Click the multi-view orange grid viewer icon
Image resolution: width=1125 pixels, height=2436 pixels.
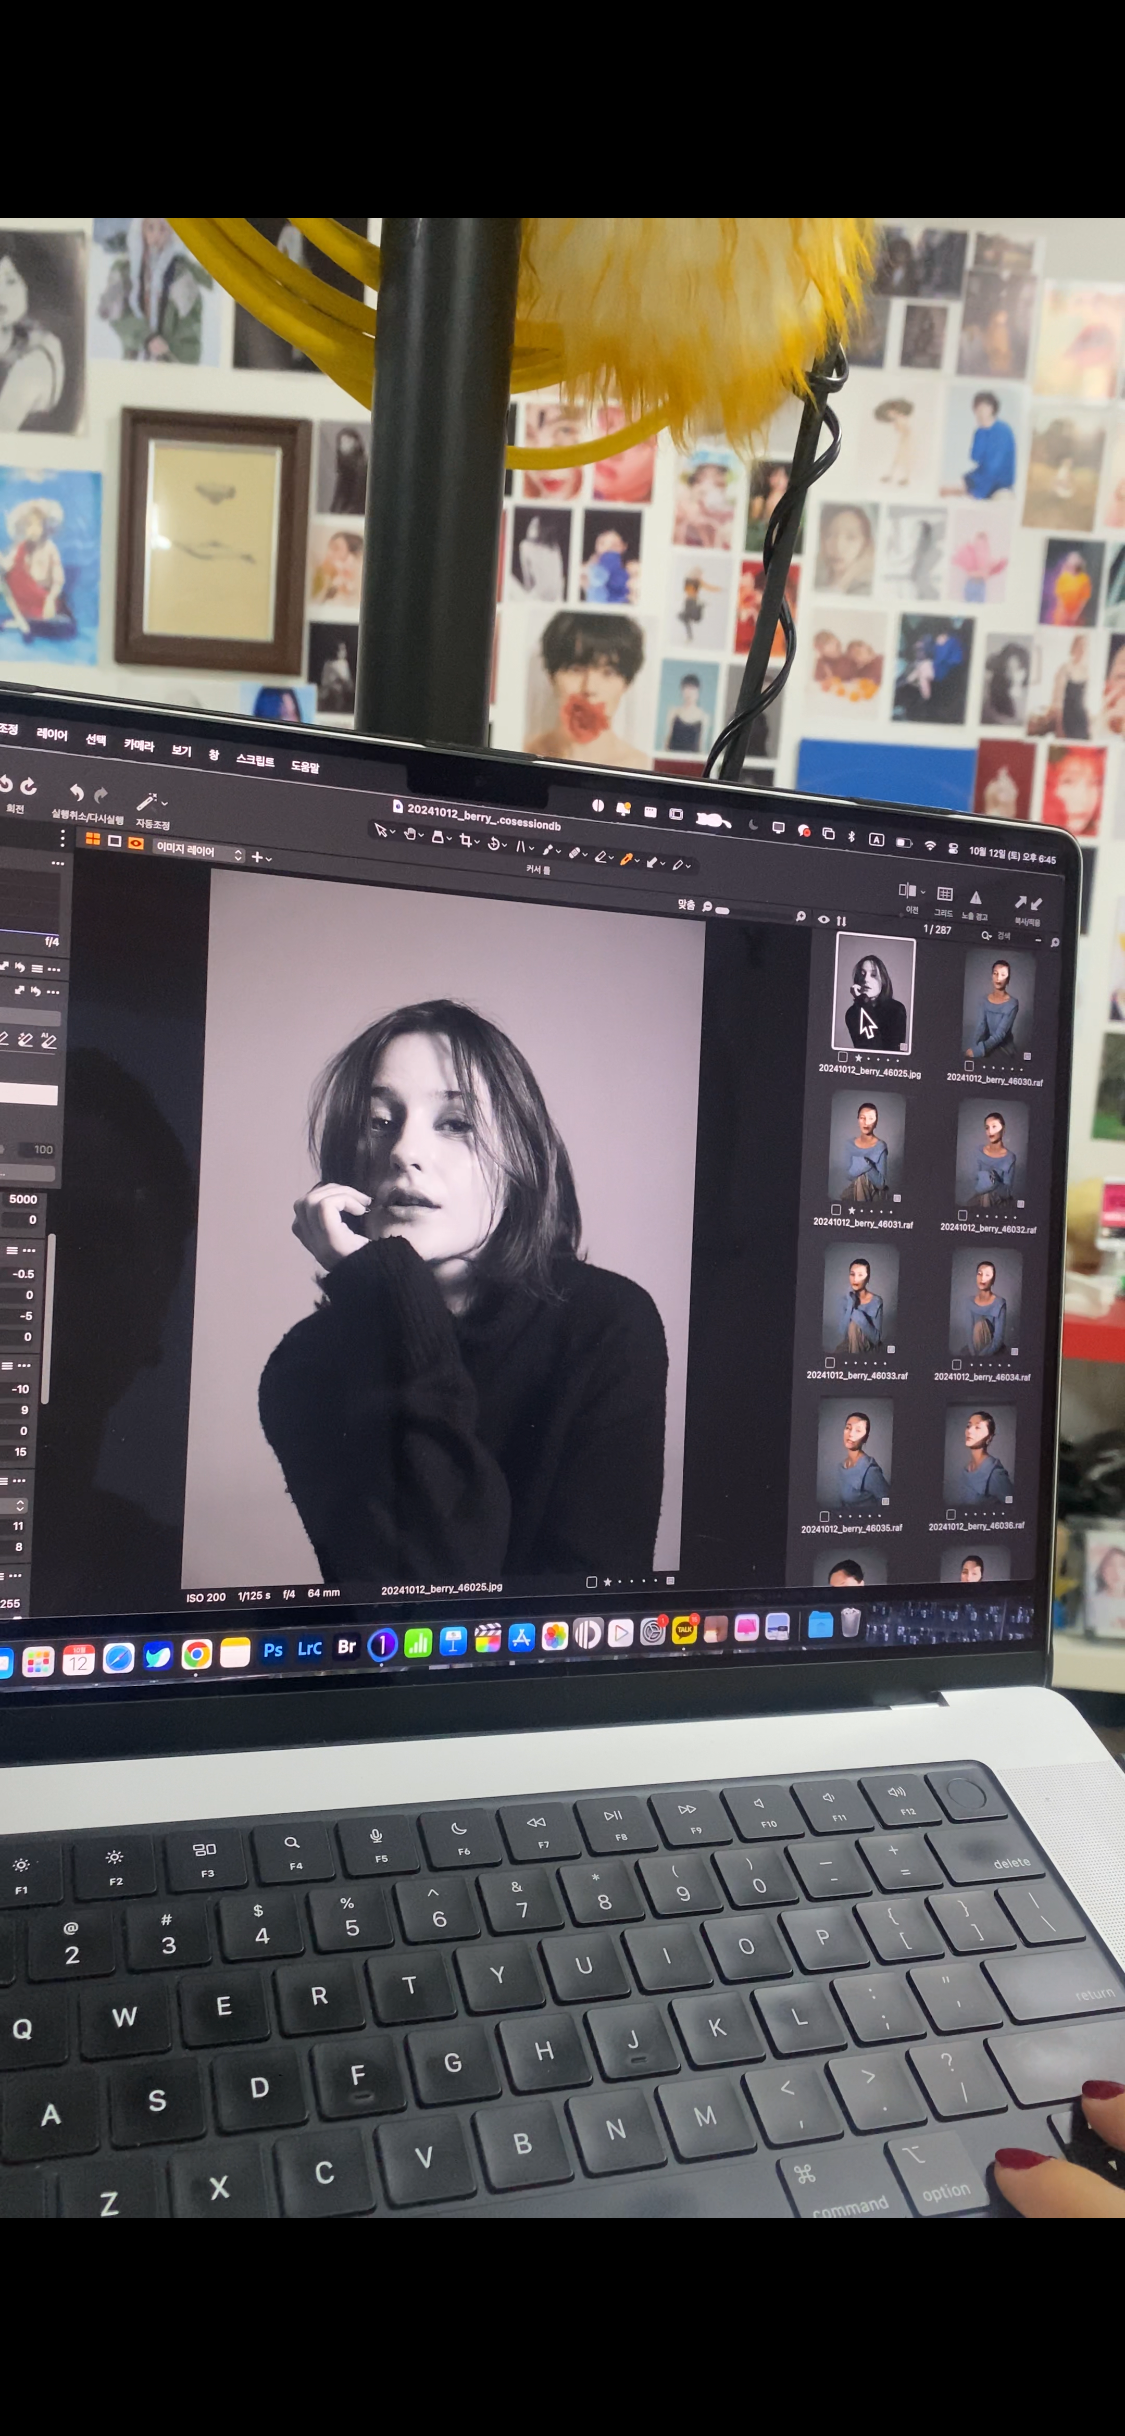[93, 839]
